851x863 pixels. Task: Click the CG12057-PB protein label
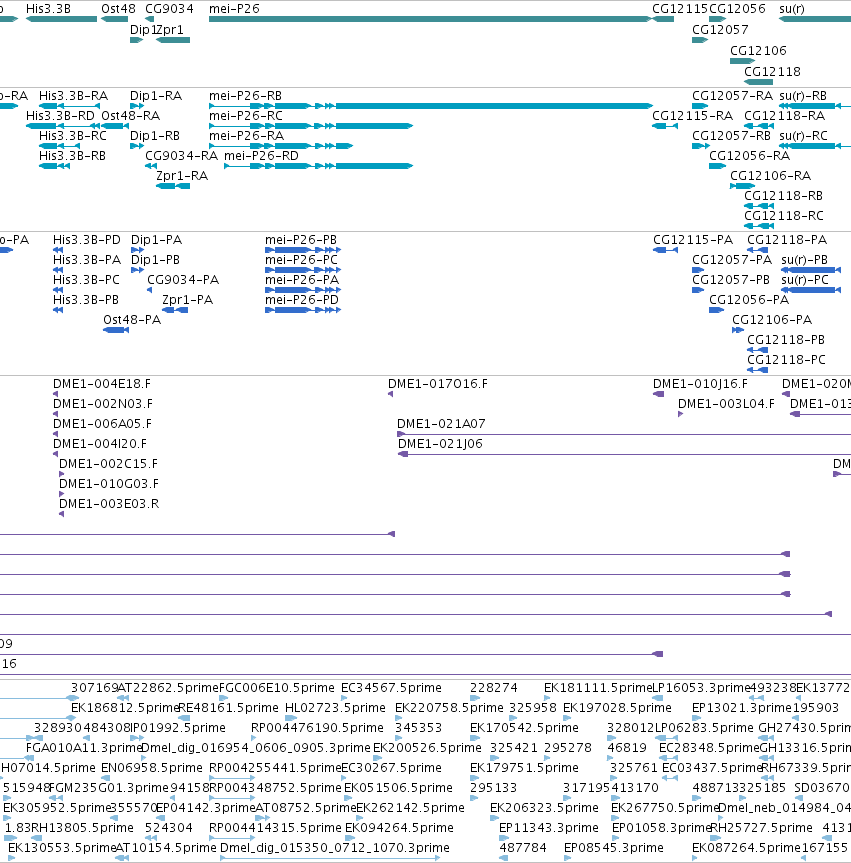click(731, 280)
